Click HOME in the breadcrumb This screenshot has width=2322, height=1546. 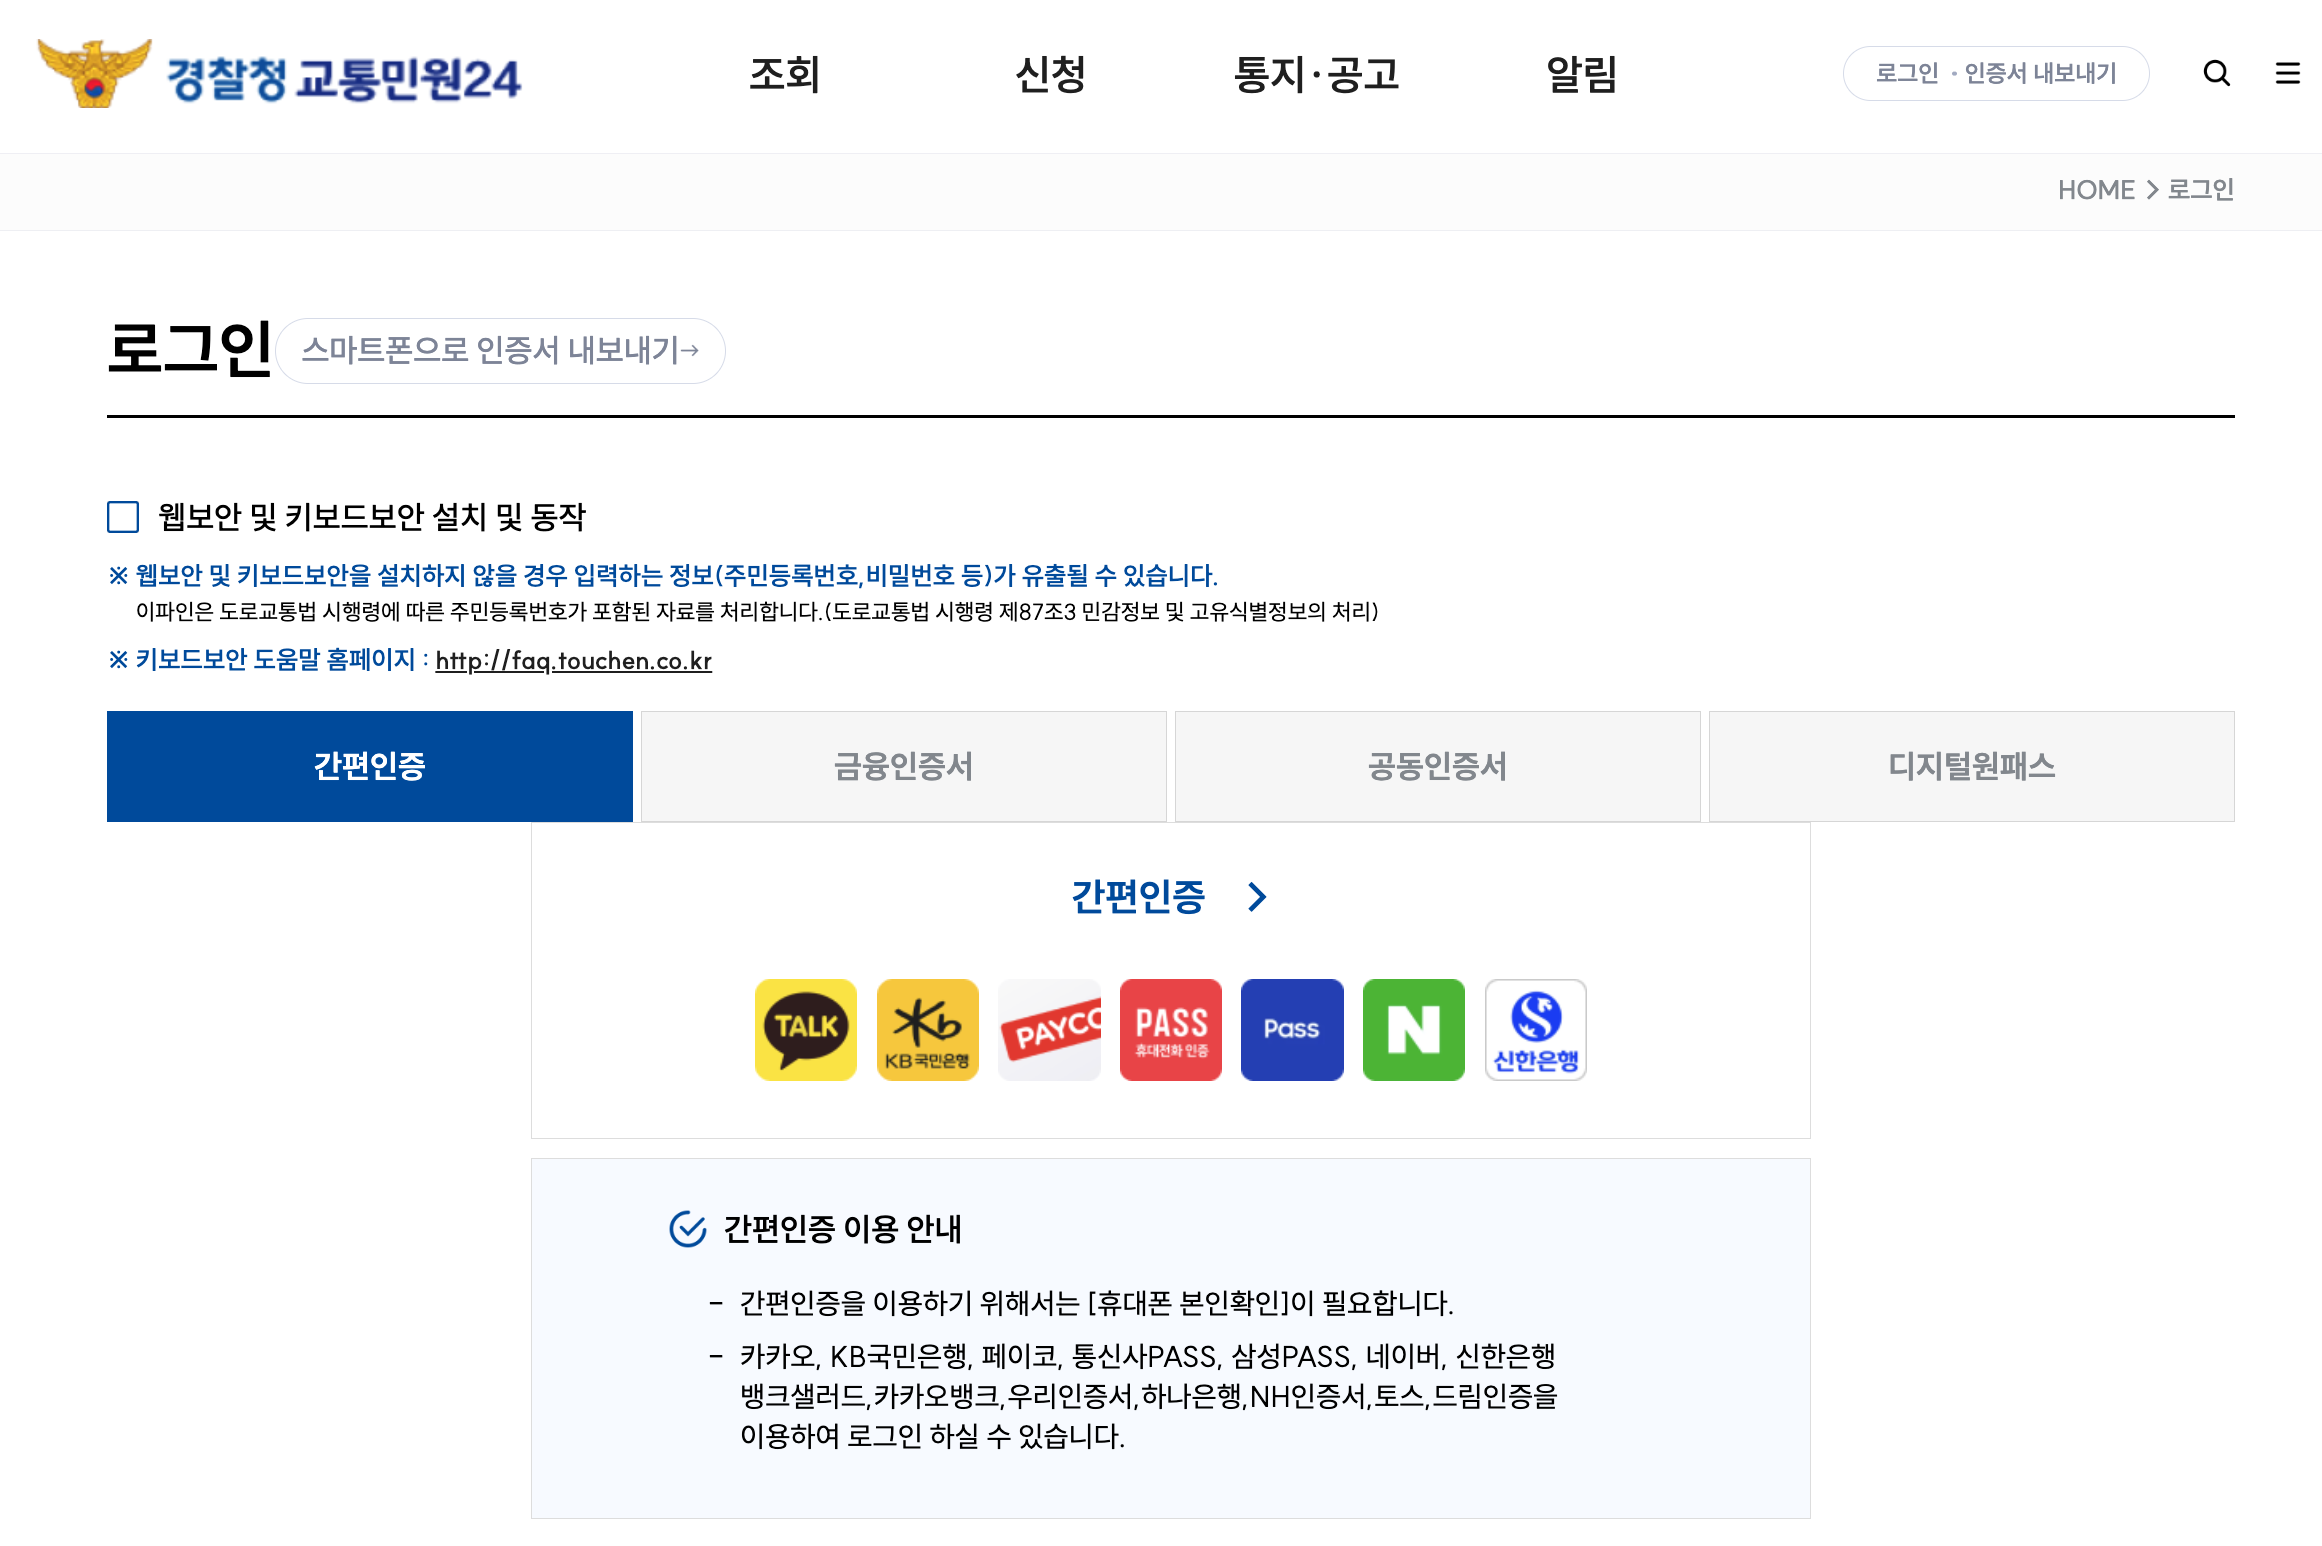(x=2095, y=190)
